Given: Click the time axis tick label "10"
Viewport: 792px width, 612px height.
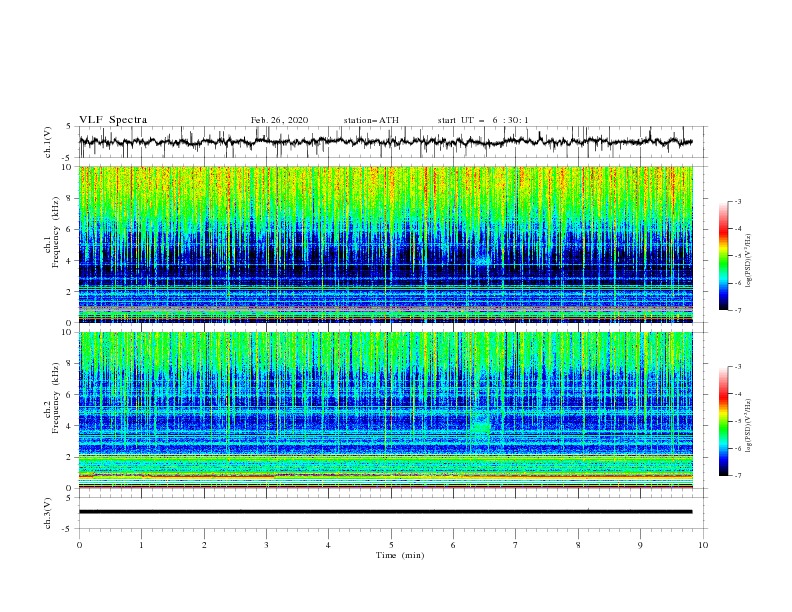Looking at the screenshot, I should click(x=703, y=545).
